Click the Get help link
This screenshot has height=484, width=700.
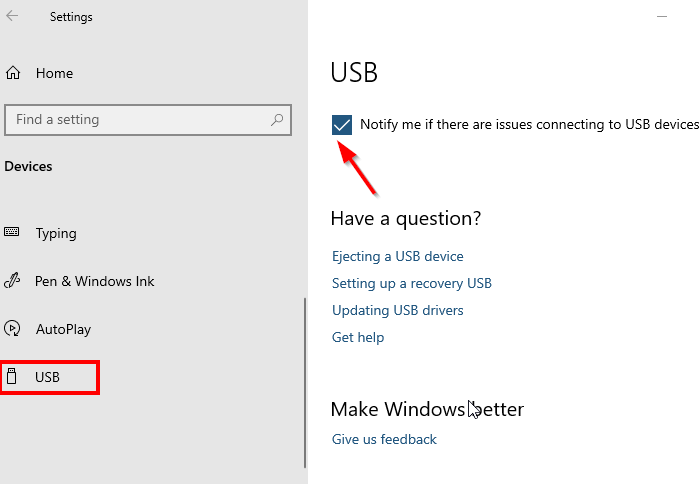(x=357, y=337)
